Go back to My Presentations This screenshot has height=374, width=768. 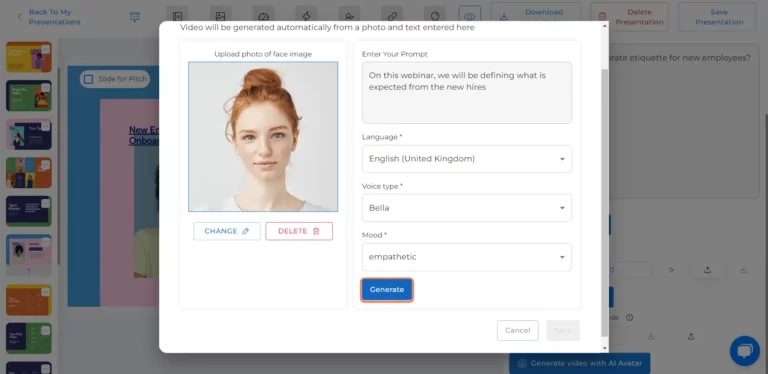(x=49, y=17)
